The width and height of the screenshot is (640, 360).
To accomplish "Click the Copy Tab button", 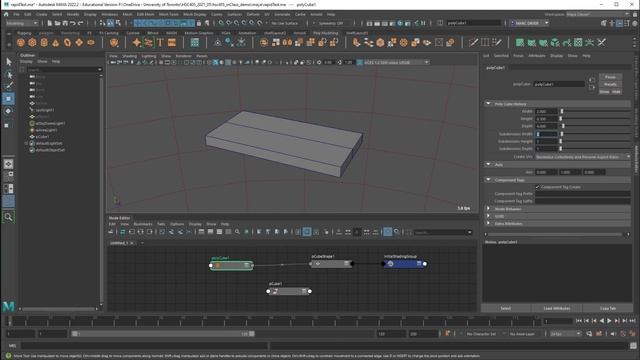I will (x=608, y=308).
